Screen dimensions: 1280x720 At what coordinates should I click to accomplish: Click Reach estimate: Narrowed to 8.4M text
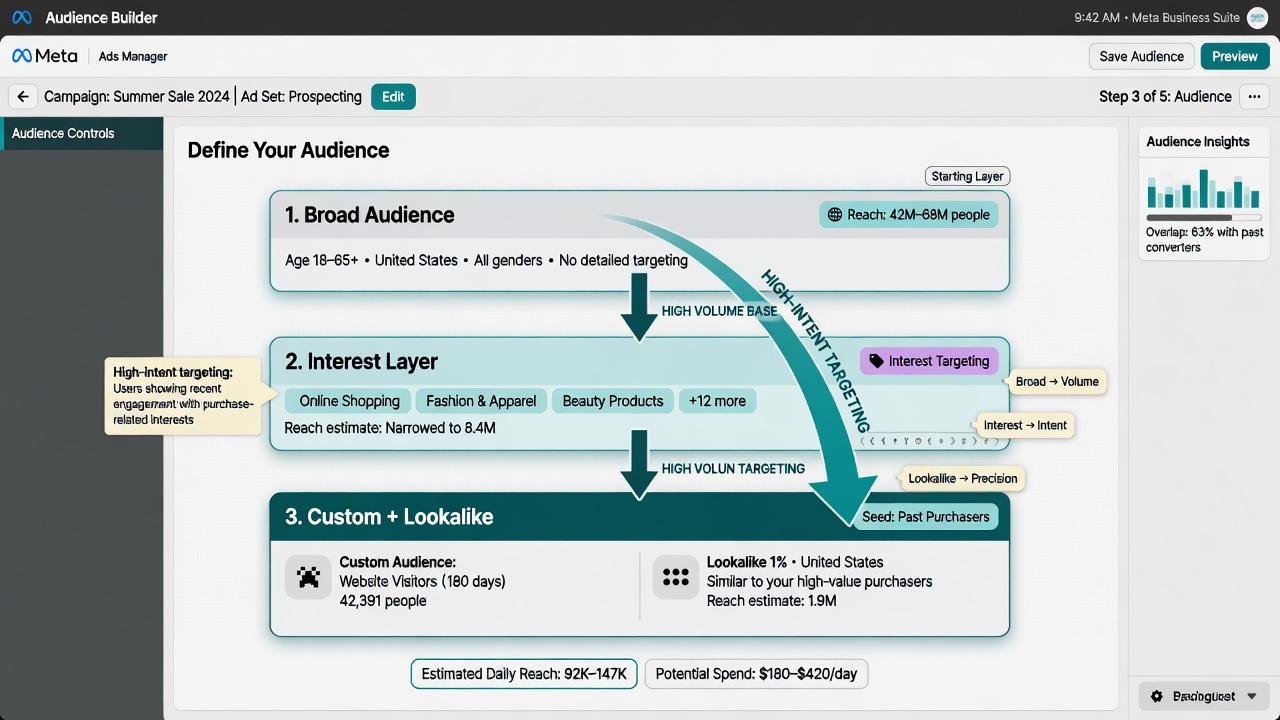pos(390,428)
